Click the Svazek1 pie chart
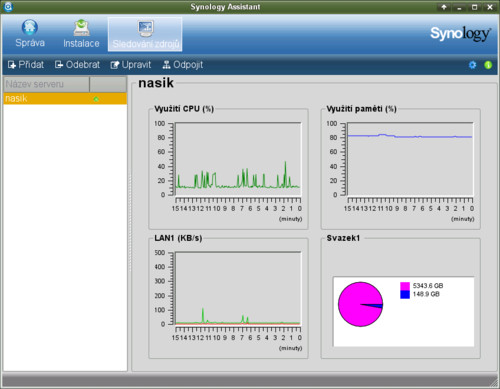The width and height of the screenshot is (500, 389). pos(360,304)
